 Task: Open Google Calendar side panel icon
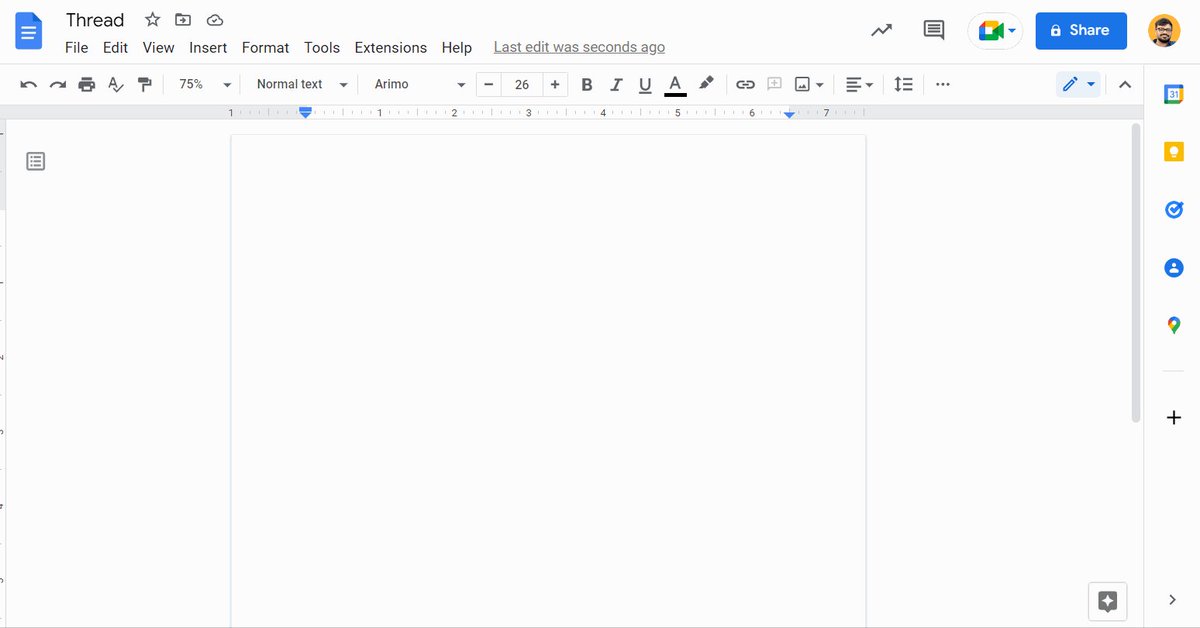pyautogui.click(x=1174, y=94)
